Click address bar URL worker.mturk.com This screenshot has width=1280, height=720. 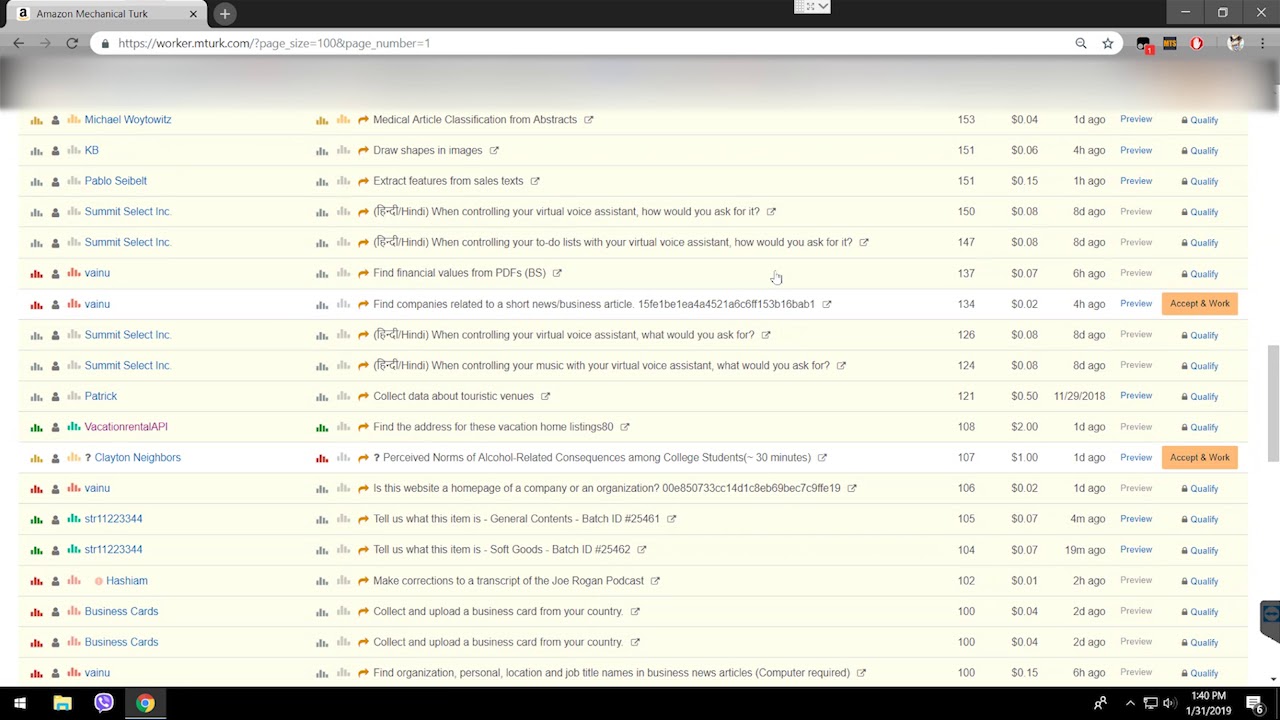(274, 43)
